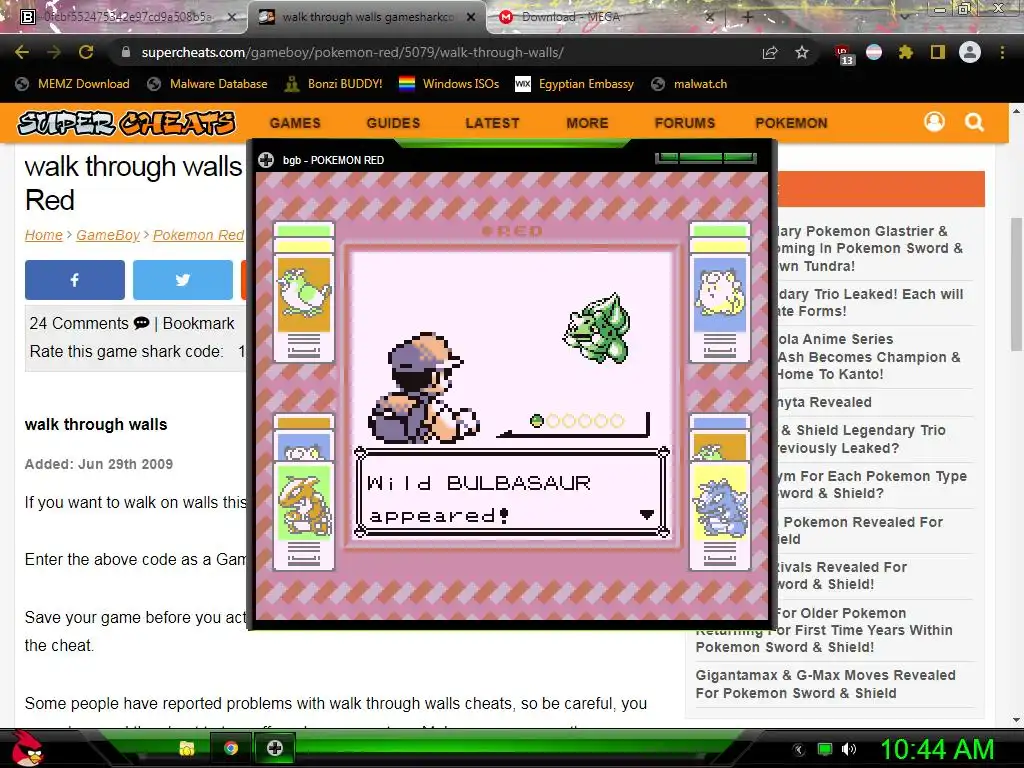
Task: Open File Explorer from the taskbar
Action: [x=187, y=748]
